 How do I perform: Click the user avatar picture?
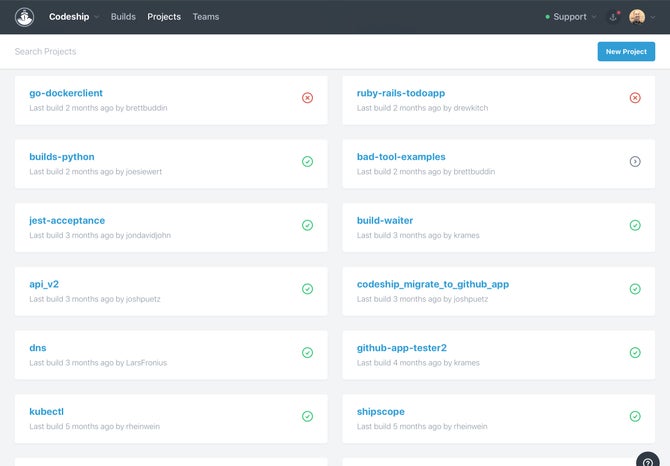pos(637,17)
